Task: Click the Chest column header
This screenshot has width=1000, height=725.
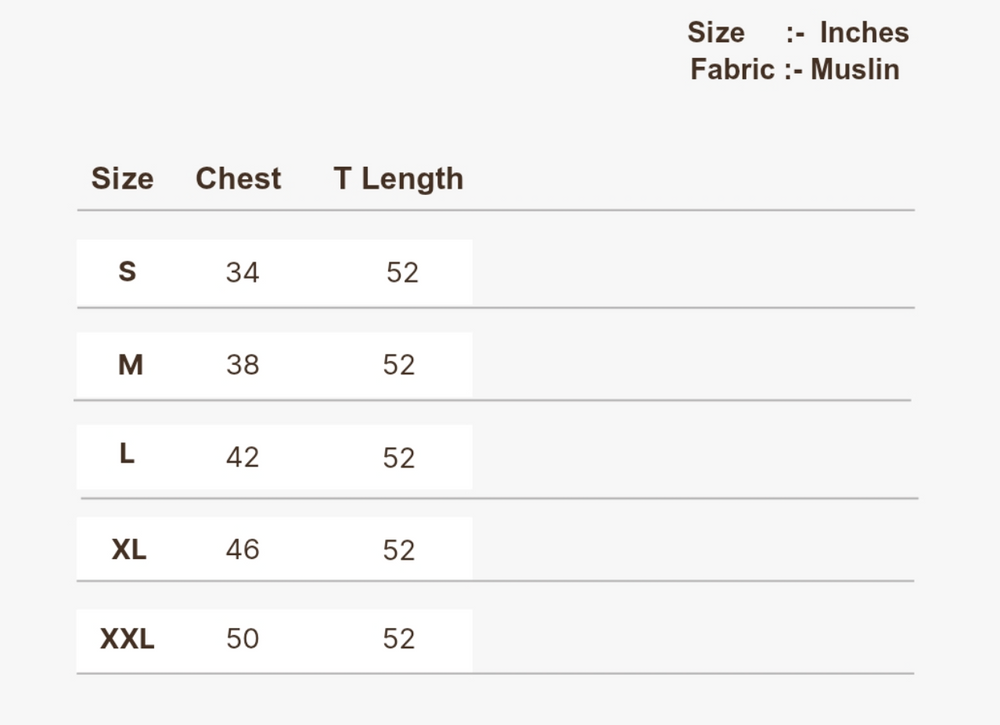Action: click(x=238, y=179)
